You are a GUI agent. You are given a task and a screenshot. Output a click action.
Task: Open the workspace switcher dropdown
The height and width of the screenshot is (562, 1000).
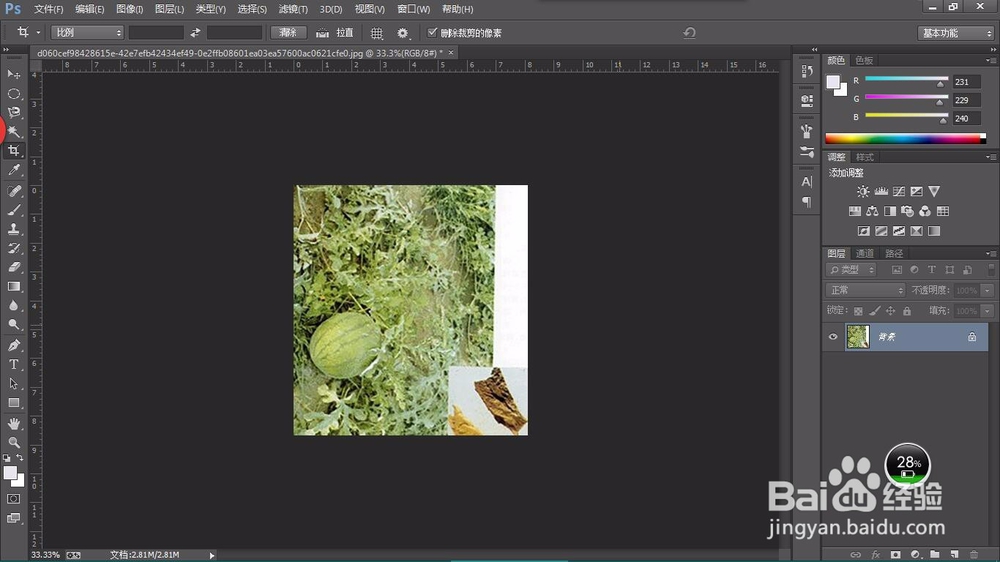click(955, 33)
